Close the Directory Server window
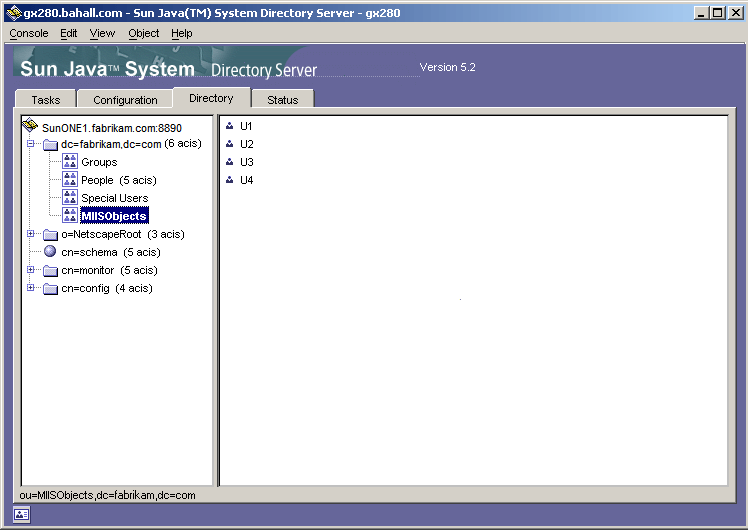This screenshot has height=530, width=748. (x=736, y=13)
